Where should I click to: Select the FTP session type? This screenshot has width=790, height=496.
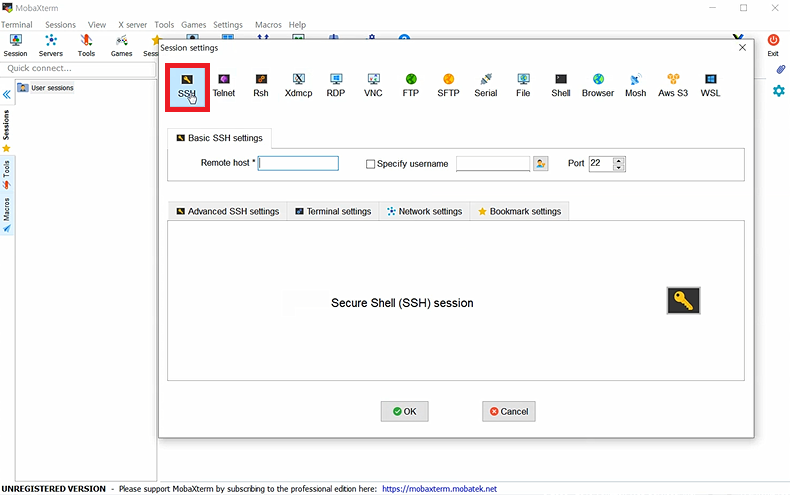(411, 86)
